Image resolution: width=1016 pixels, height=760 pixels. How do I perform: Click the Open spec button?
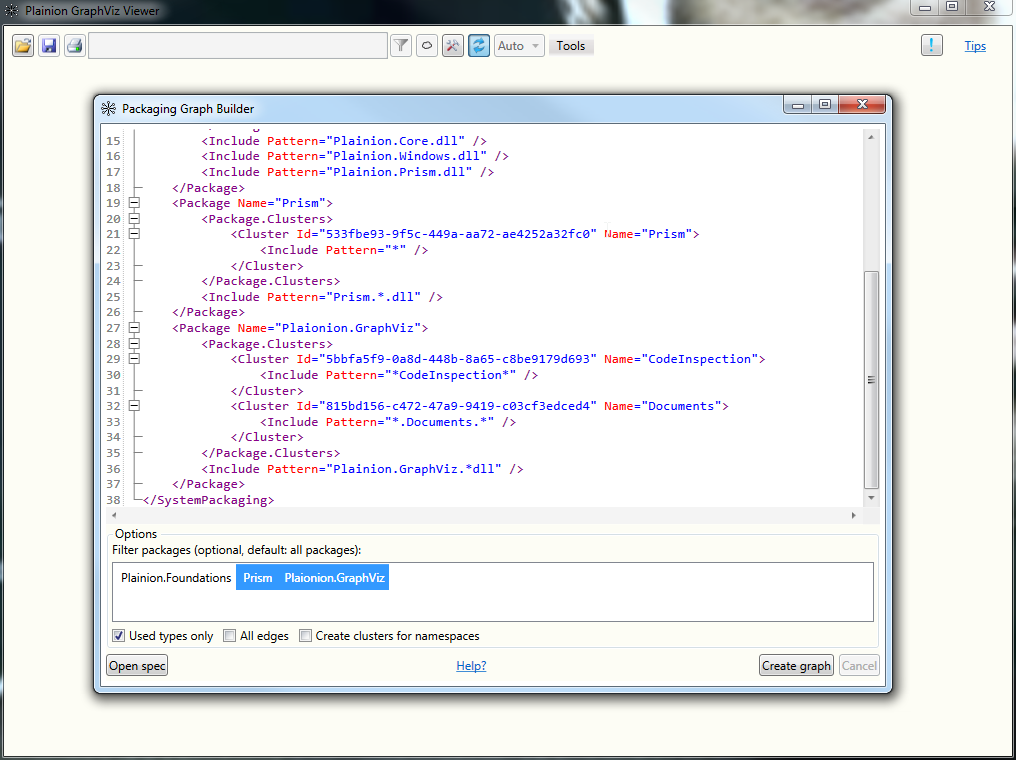(x=137, y=665)
